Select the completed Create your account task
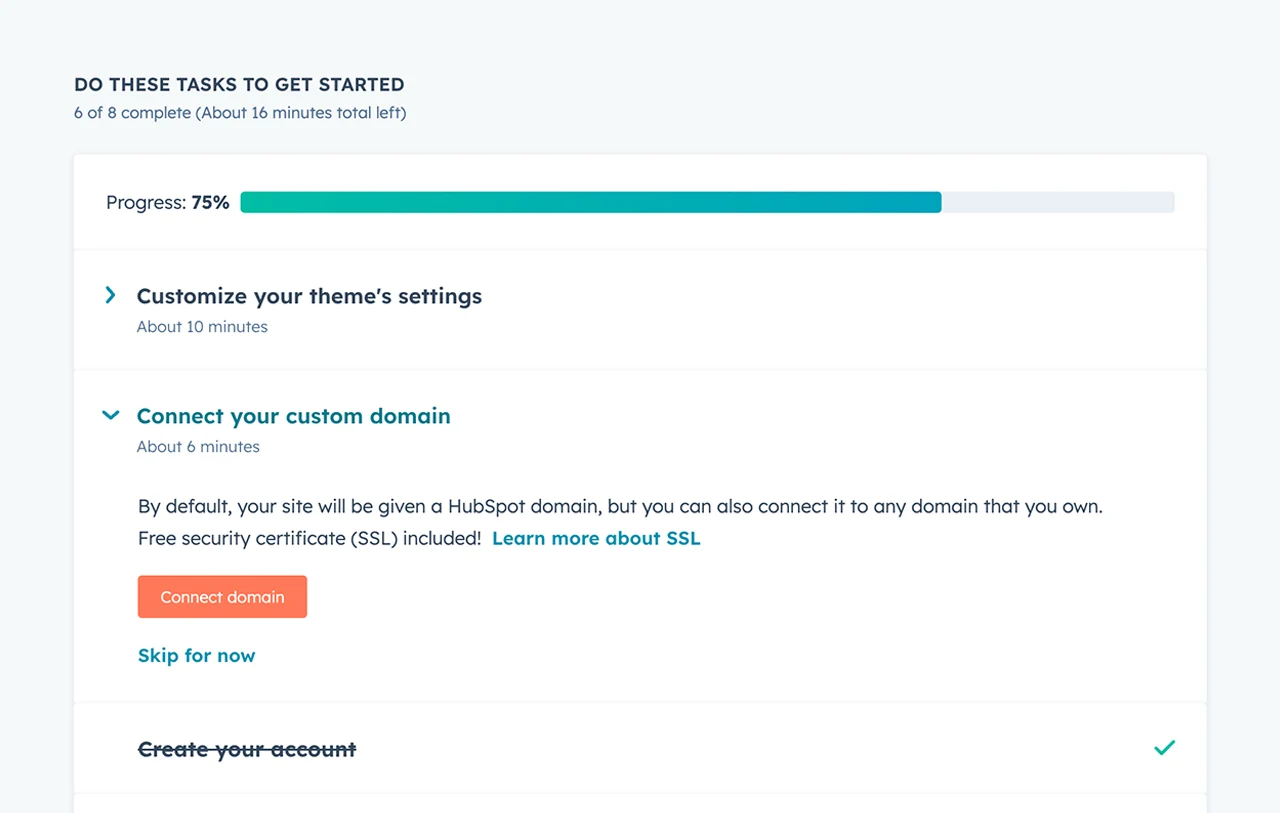Screen dimensions: 1280x813 (x=246, y=749)
